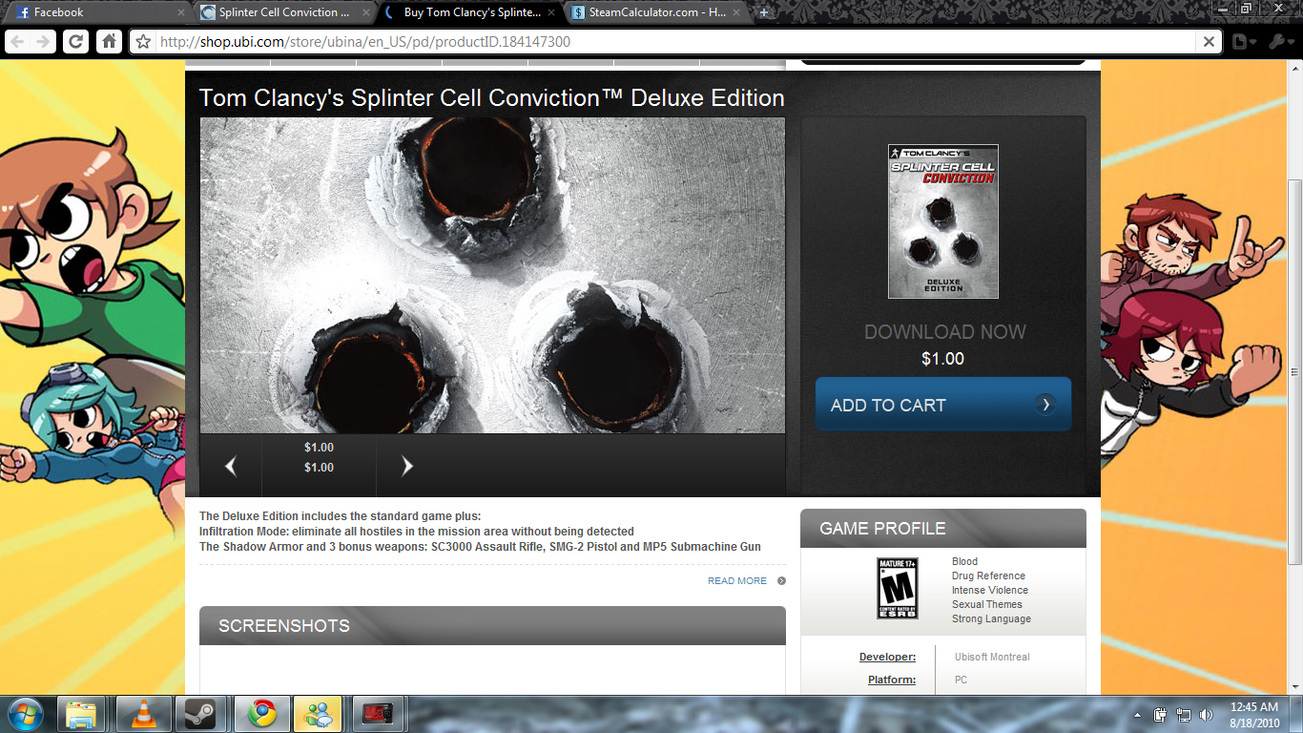Open the Chrome page menu
Image resolution: width=1303 pixels, height=733 pixels.
coord(1243,42)
